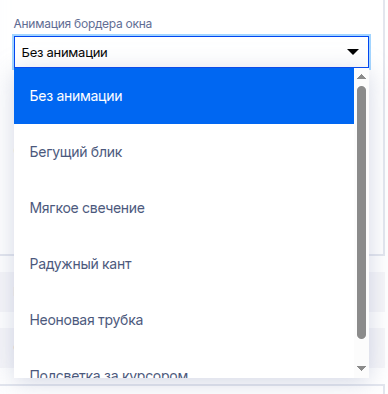Viewport: 388px width, 394px height.
Task: Select the 'Неоновая трубка' option
Action: [184, 320]
